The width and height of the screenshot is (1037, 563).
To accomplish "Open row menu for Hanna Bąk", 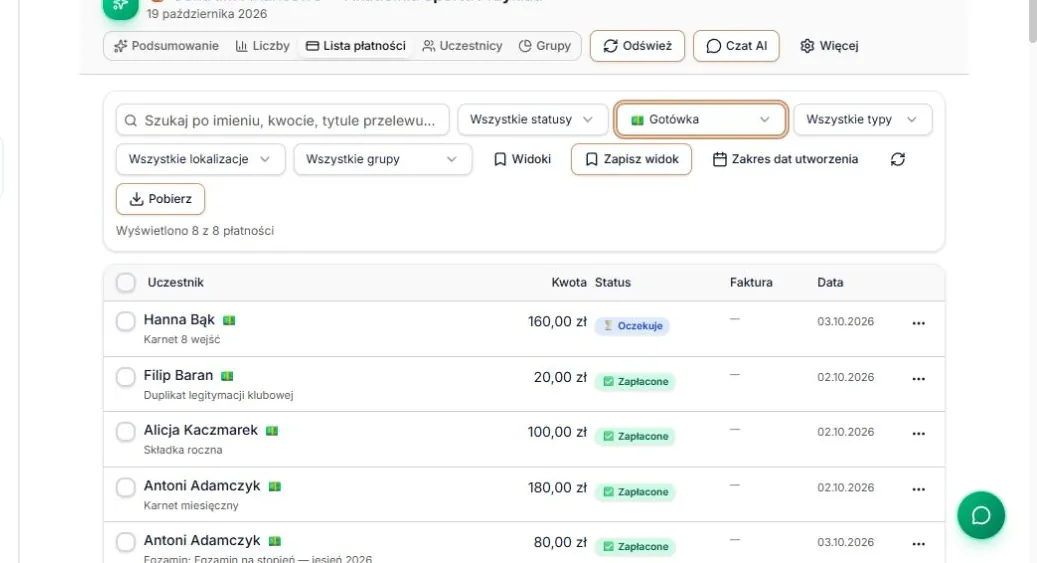I will 918,323.
